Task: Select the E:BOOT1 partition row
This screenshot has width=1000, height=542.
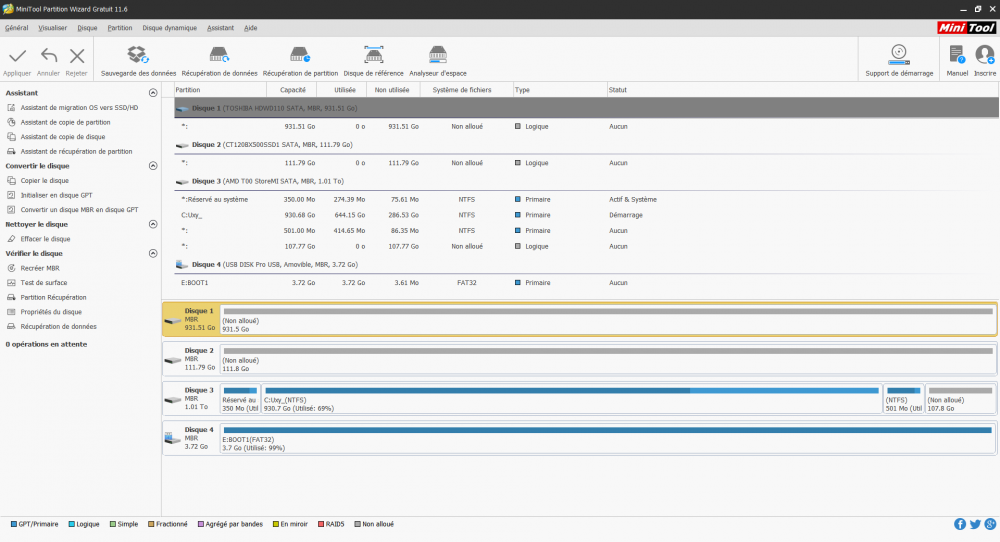Action: click(x=586, y=283)
